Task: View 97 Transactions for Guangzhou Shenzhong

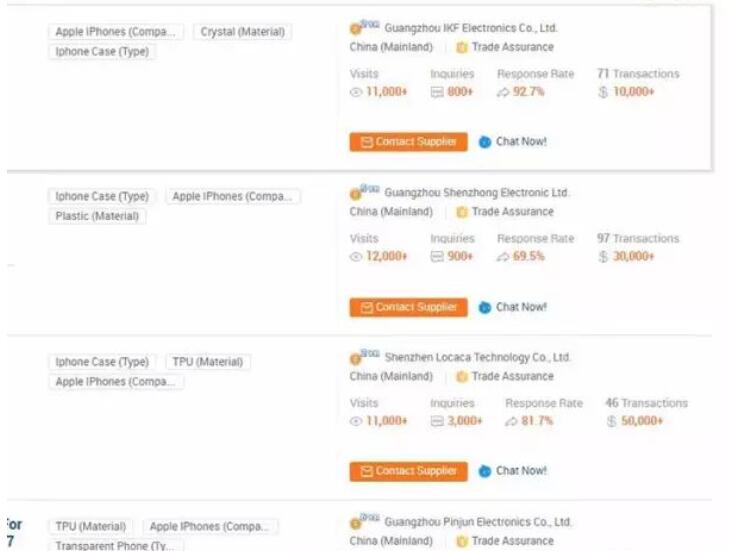Action: [637, 239]
